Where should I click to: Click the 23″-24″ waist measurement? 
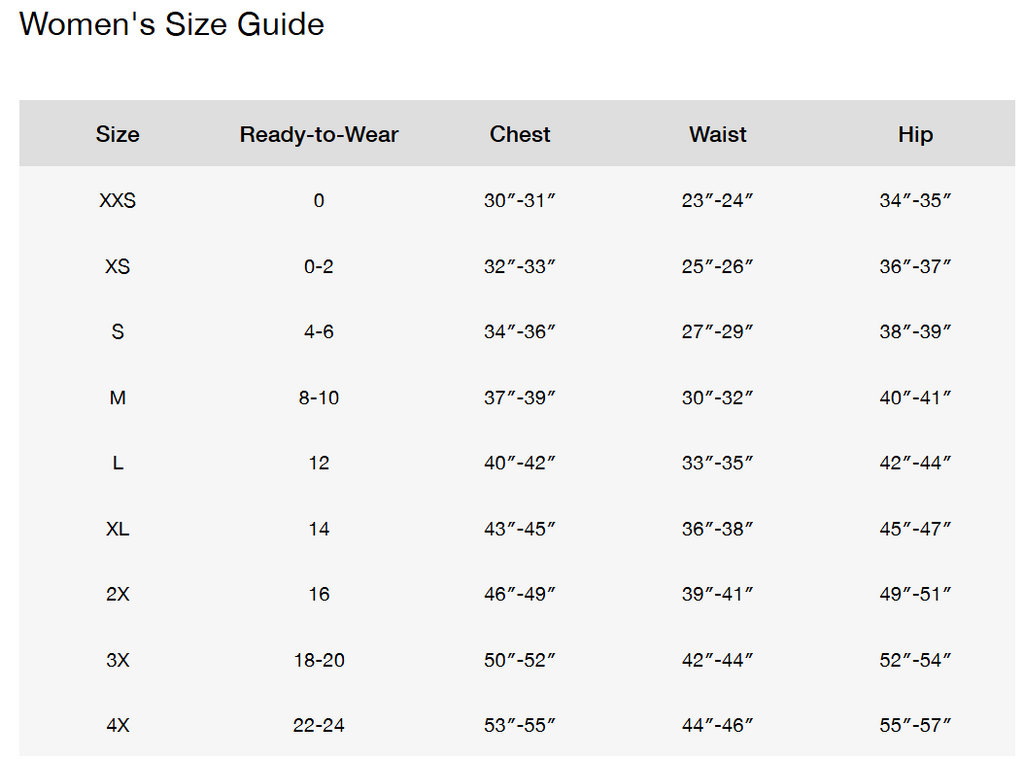coord(718,201)
